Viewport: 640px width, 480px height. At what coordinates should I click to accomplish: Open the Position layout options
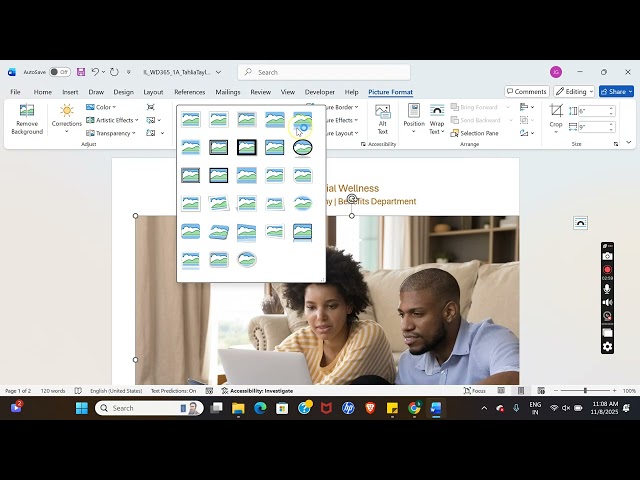click(414, 119)
